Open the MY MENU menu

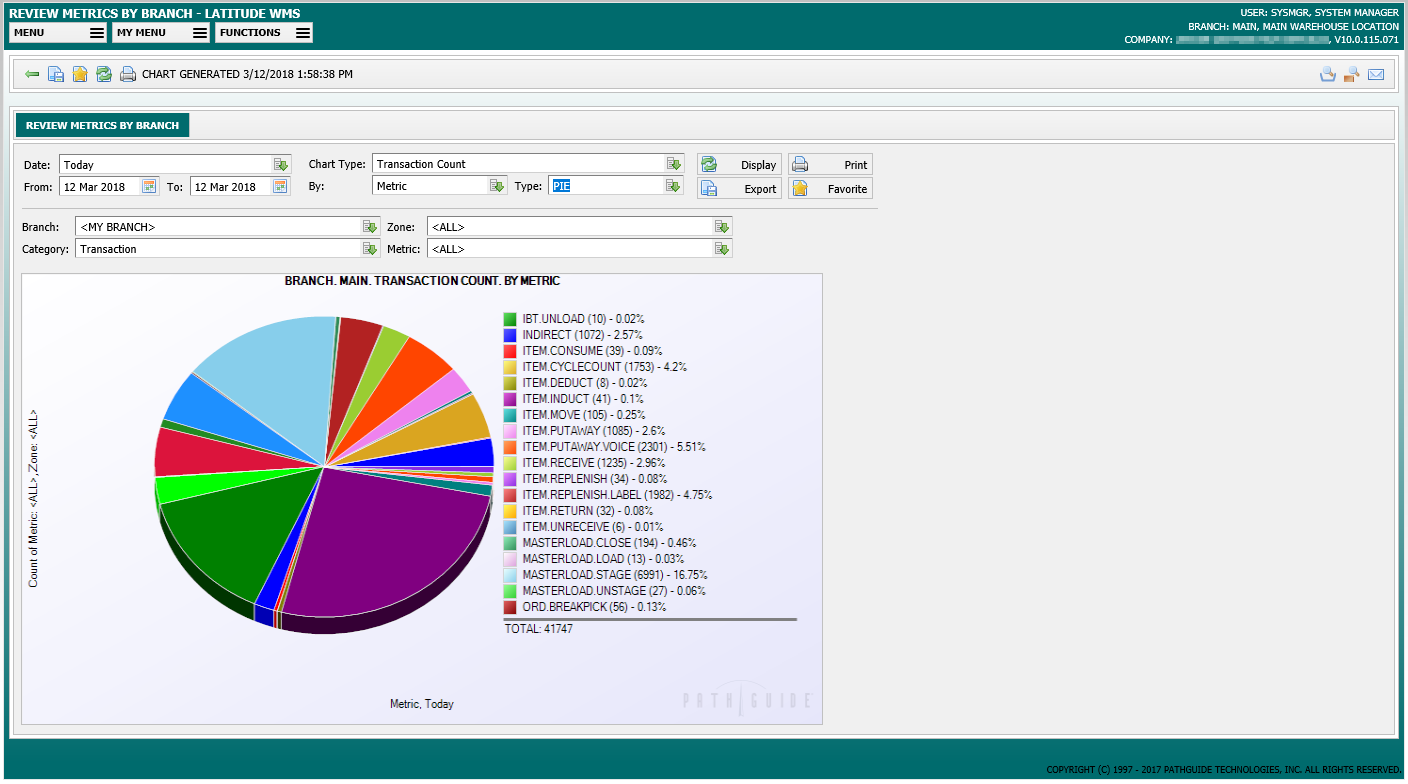[160, 33]
